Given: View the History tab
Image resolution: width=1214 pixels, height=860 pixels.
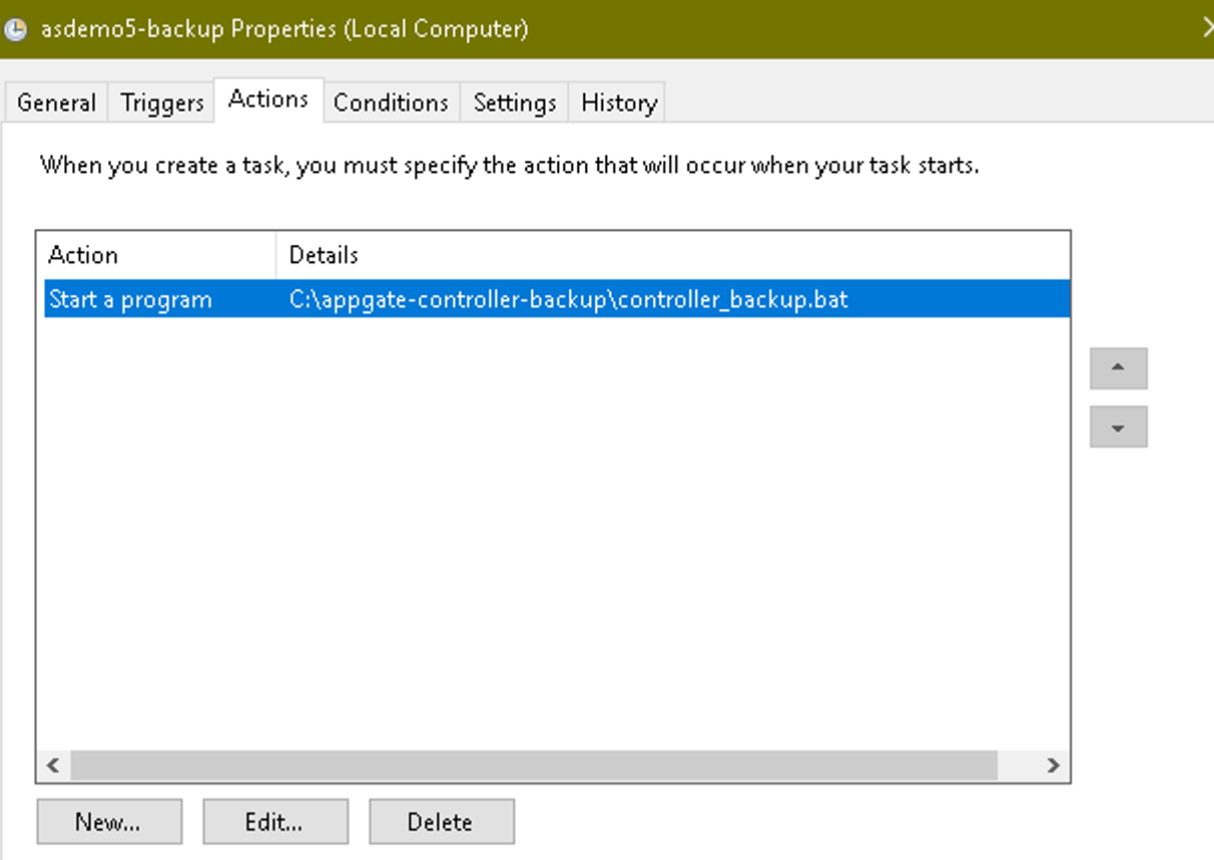Looking at the screenshot, I should click(617, 101).
